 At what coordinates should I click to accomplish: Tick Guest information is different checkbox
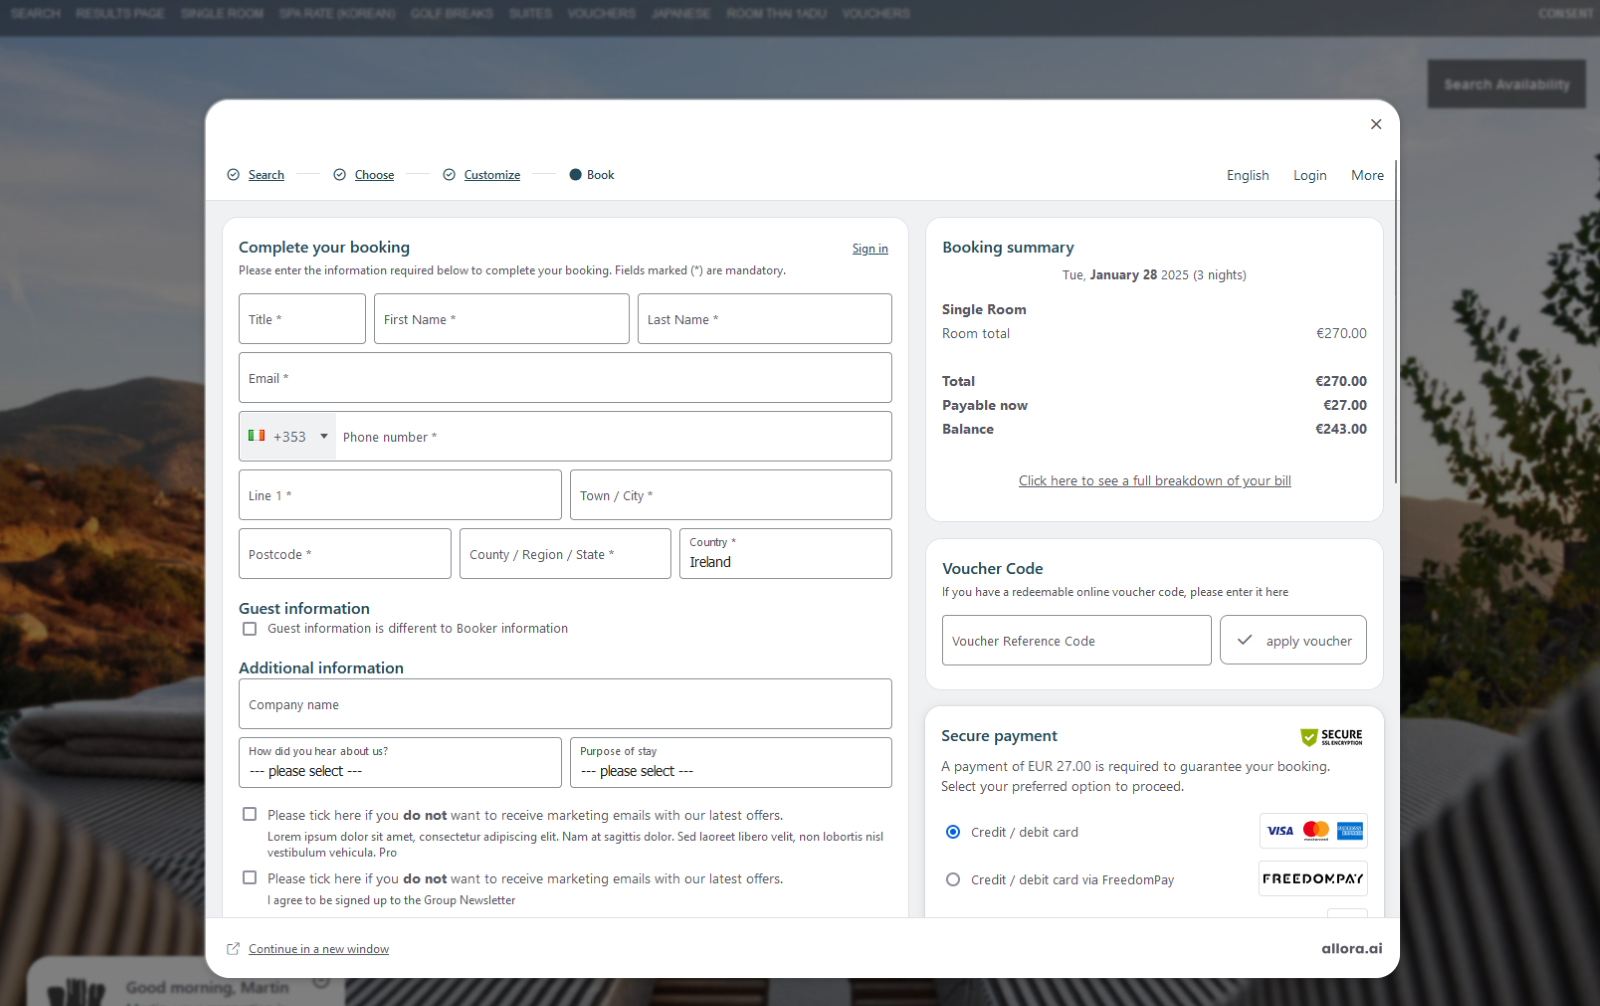(250, 629)
